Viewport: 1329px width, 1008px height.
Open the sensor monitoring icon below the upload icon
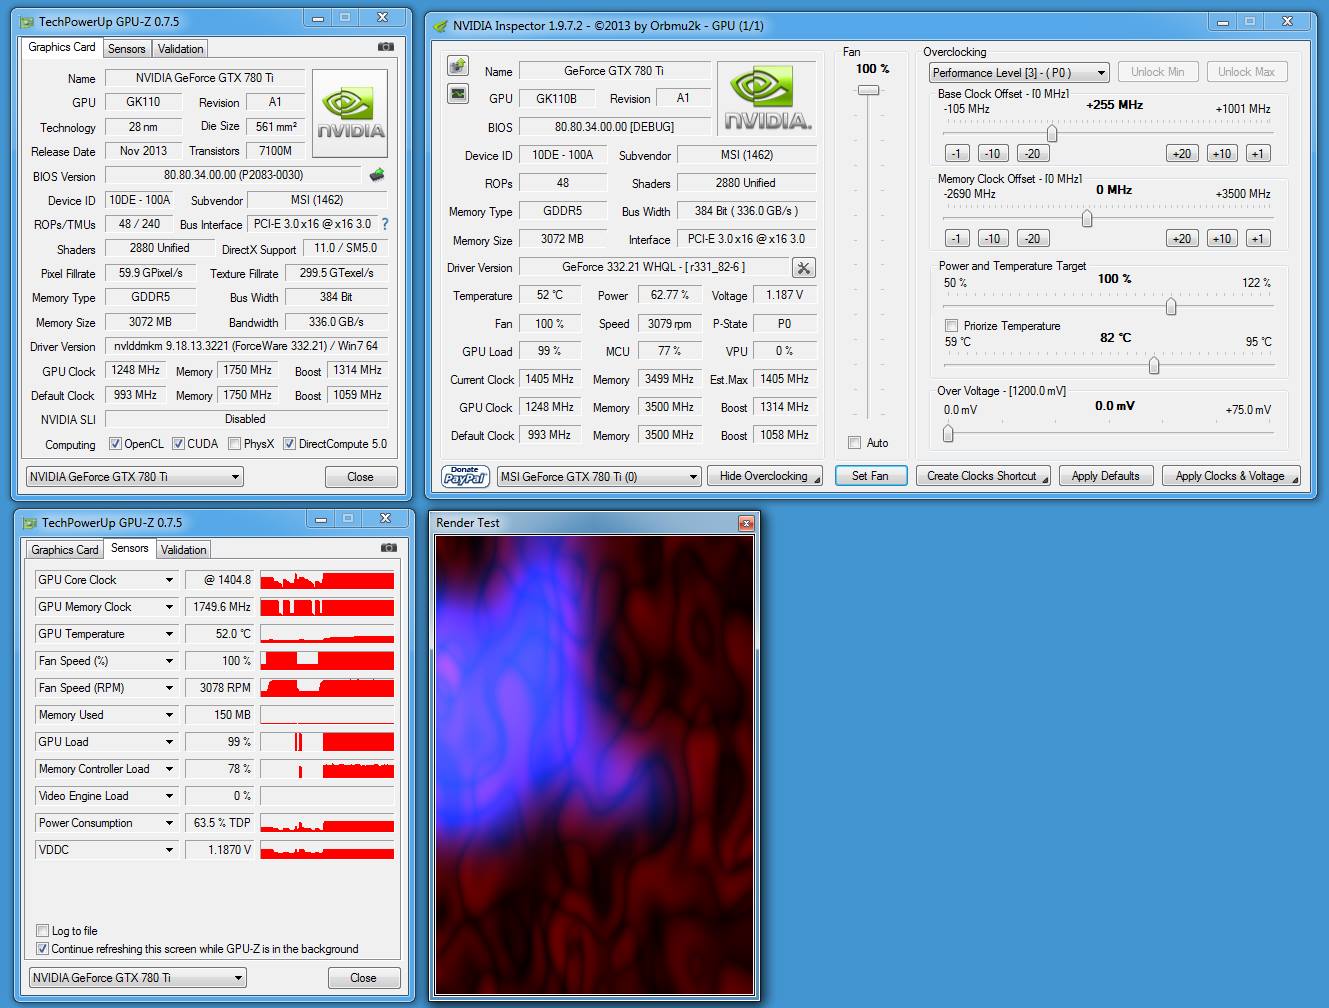point(458,94)
